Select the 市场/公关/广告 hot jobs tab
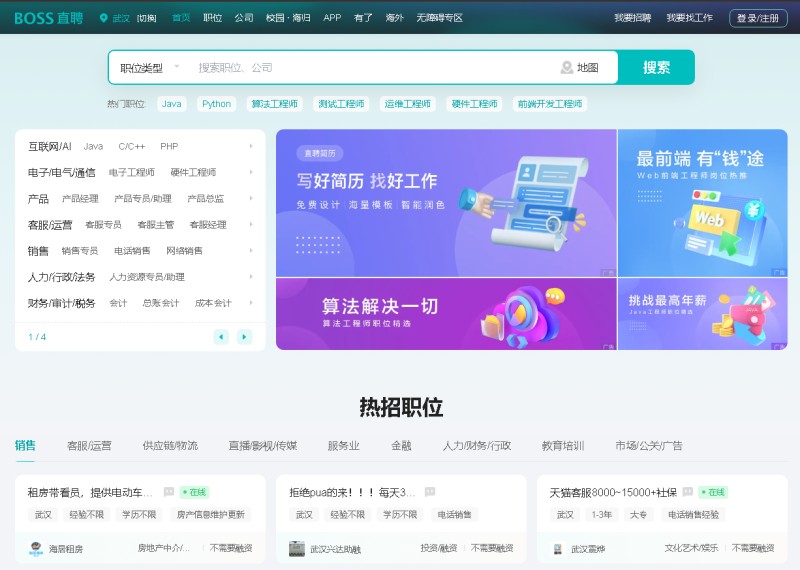The height and width of the screenshot is (570, 800). point(648,445)
